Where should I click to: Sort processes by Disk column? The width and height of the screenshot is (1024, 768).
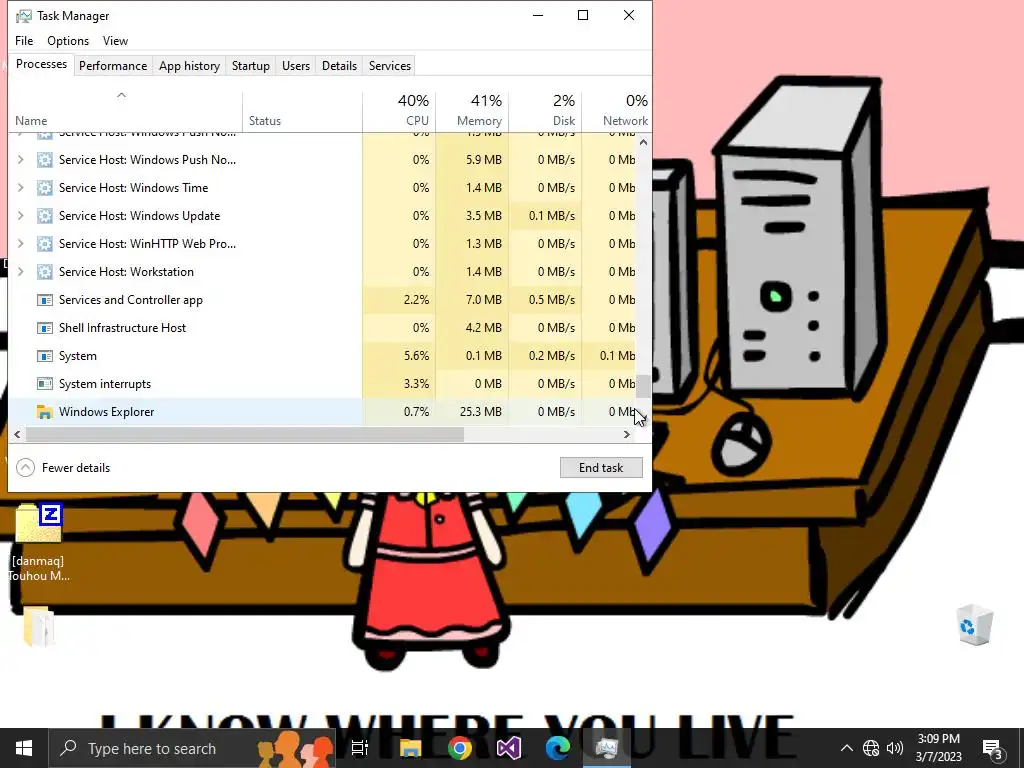(x=545, y=111)
